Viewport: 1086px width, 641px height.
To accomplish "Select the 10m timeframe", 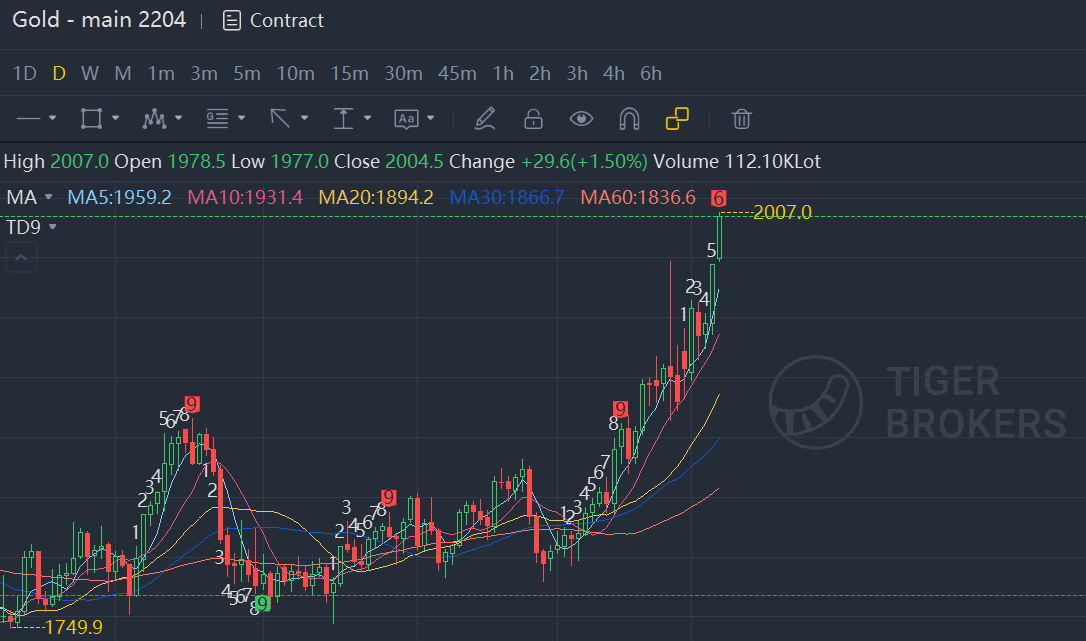I will tap(295, 73).
